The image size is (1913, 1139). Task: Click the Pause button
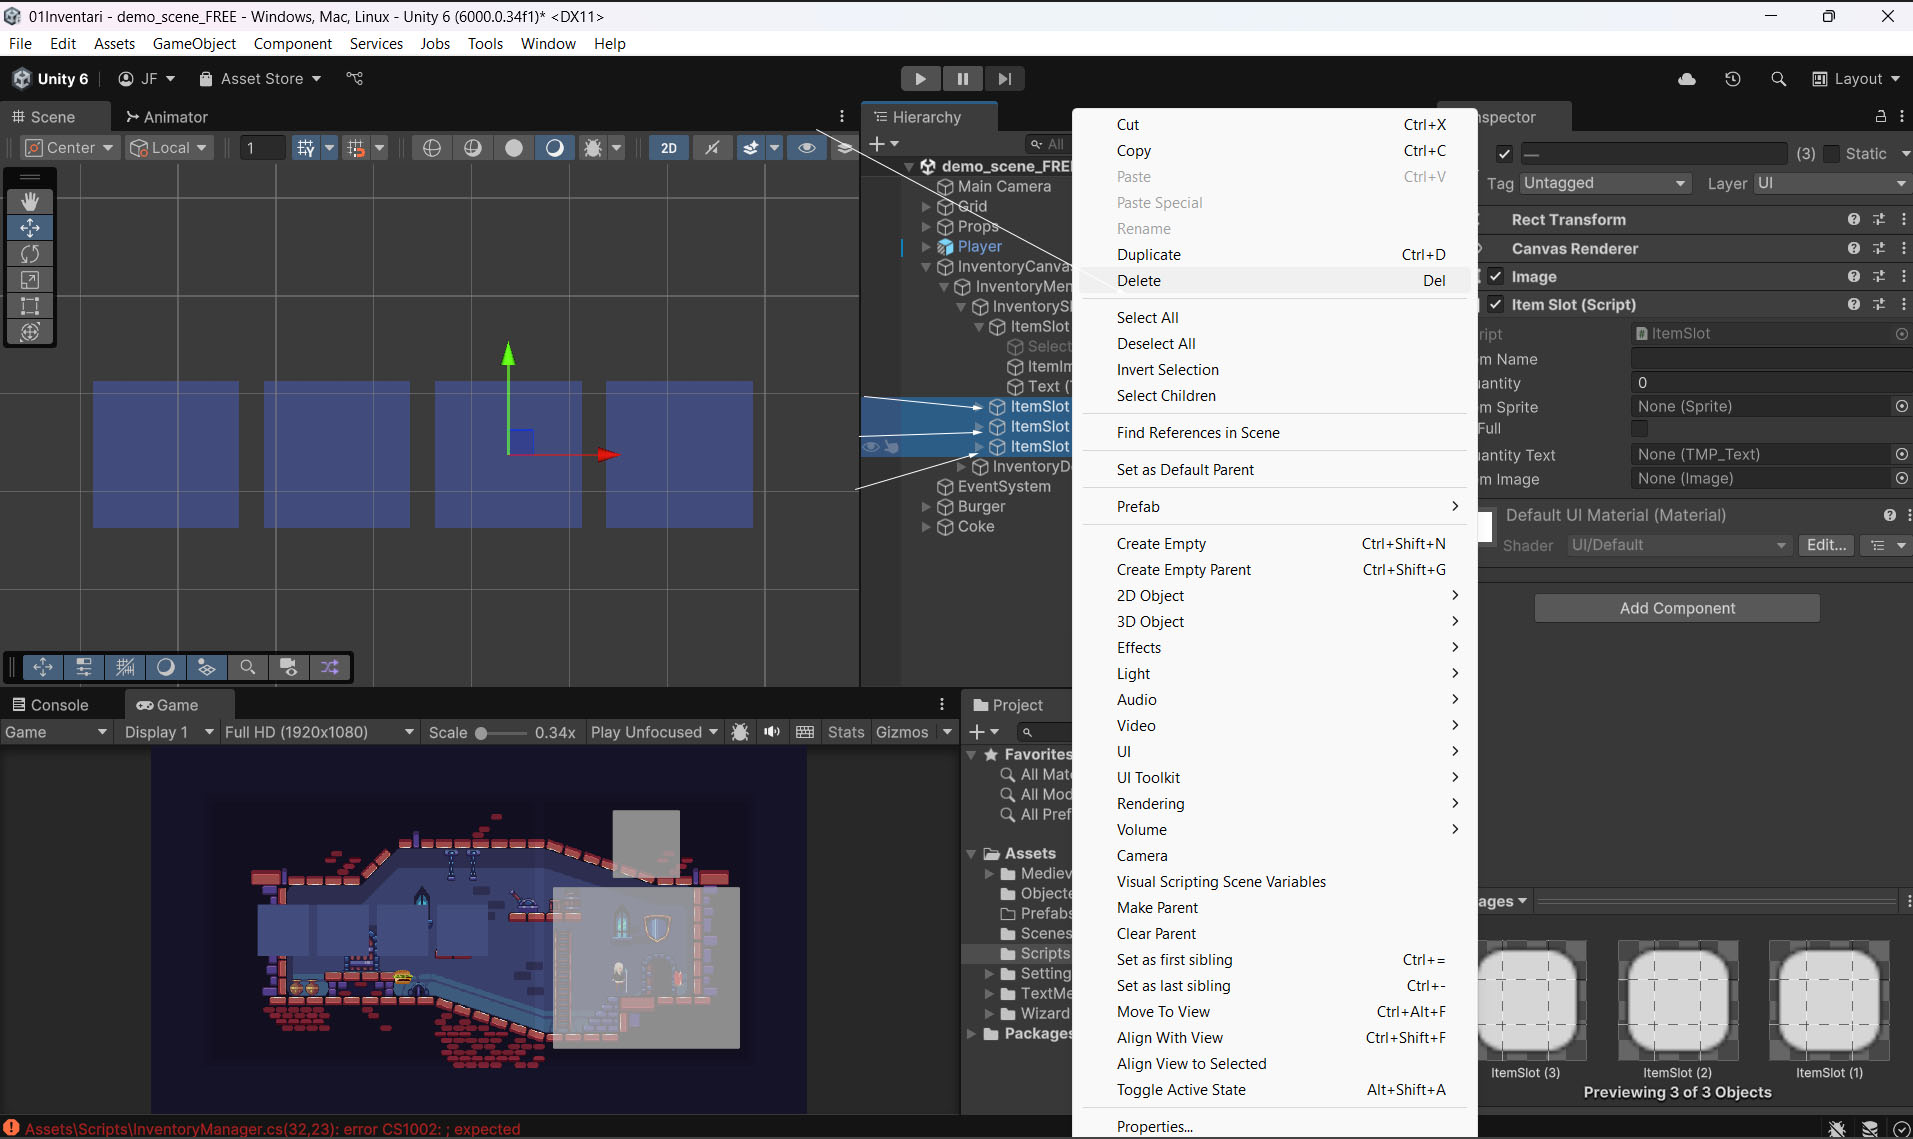point(962,79)
